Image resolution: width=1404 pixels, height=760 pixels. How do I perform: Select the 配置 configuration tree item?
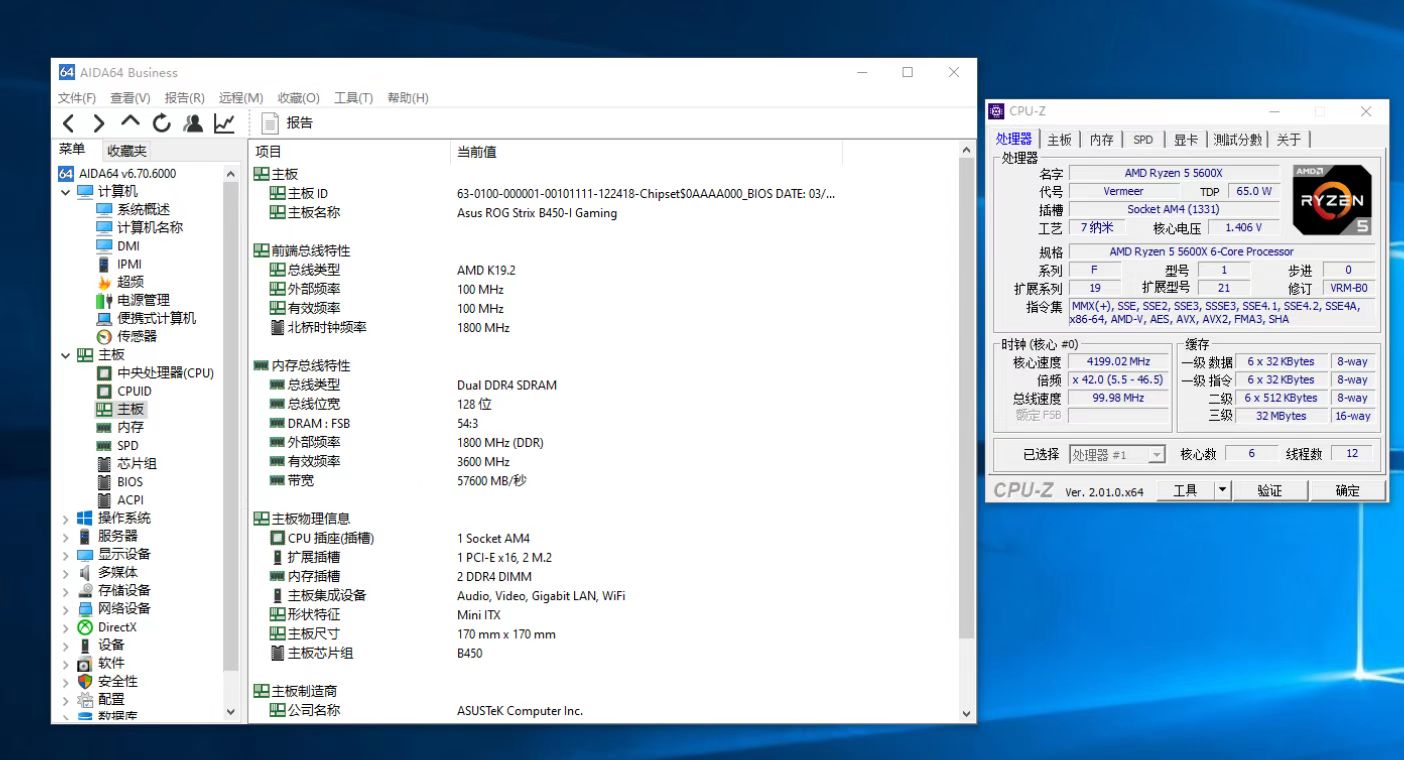tap(110, 699)
